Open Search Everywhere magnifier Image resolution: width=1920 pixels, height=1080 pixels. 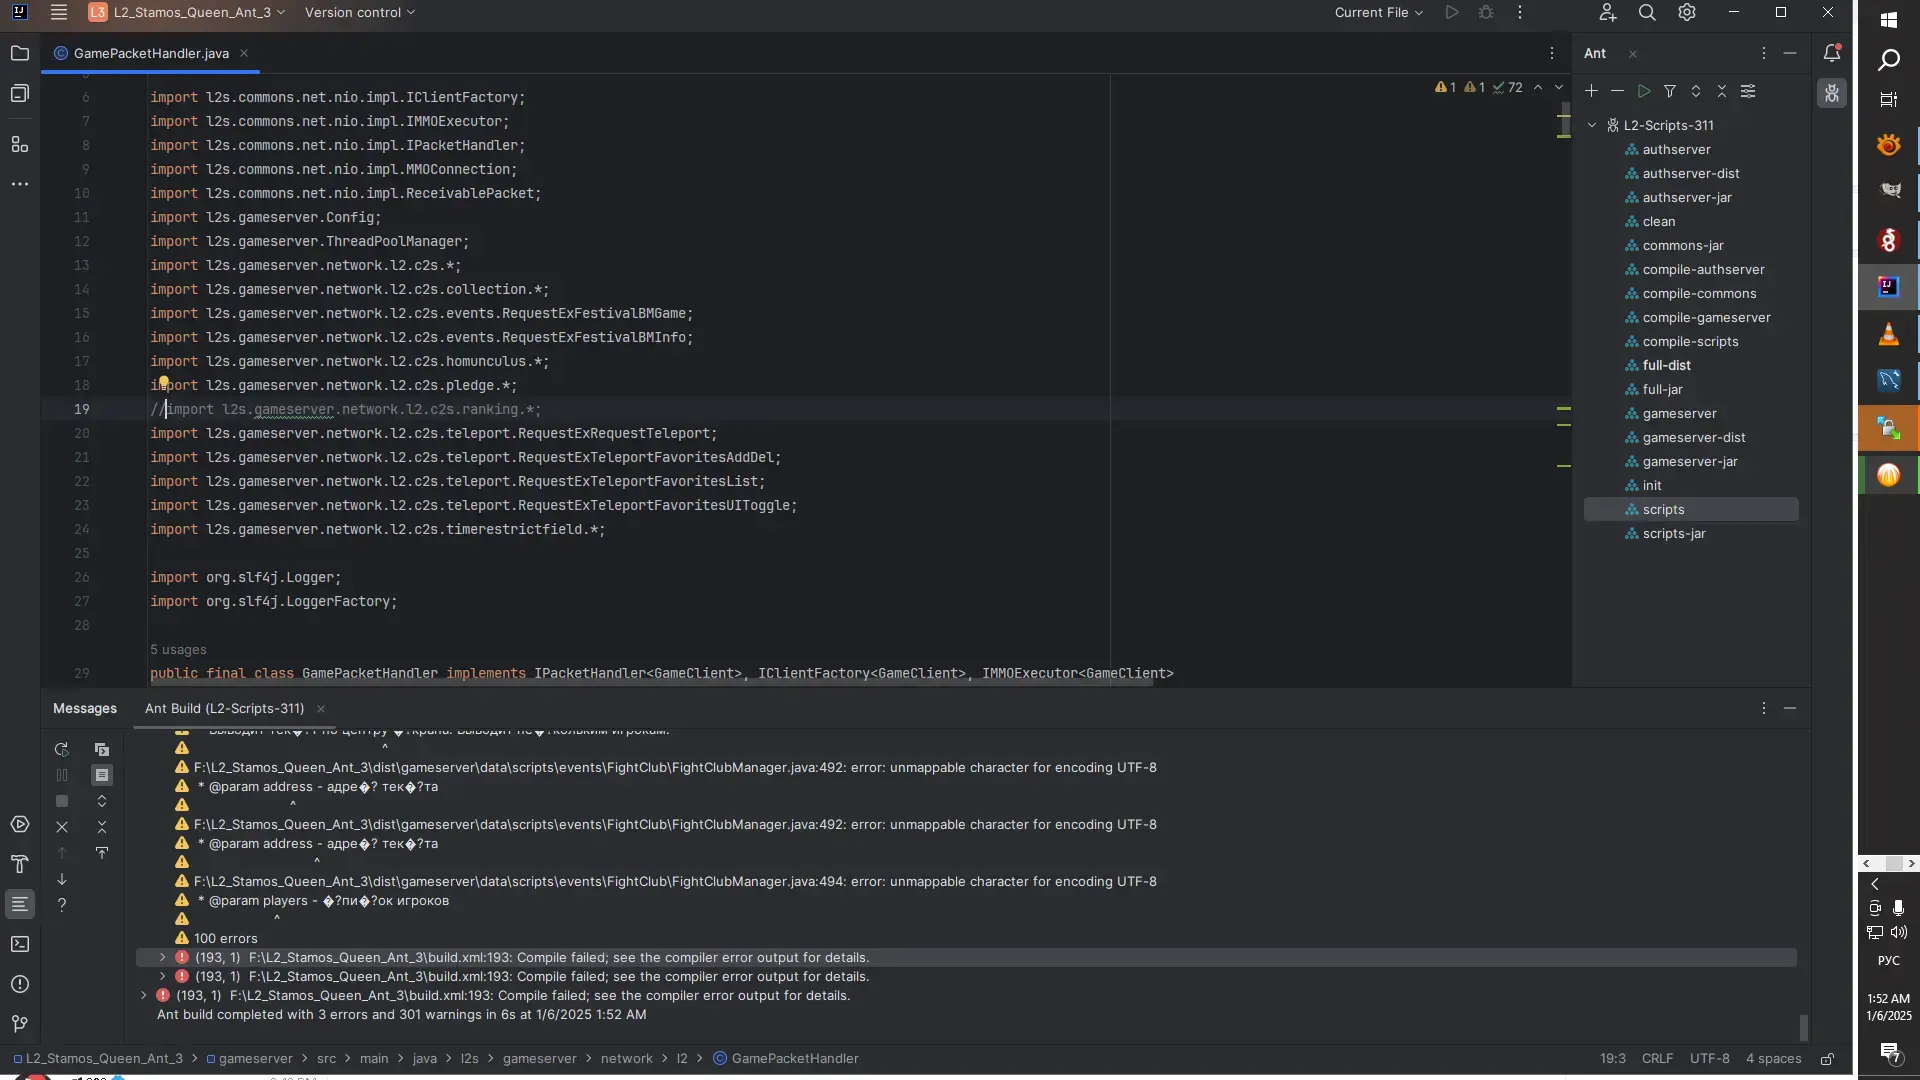point(1647,12)
